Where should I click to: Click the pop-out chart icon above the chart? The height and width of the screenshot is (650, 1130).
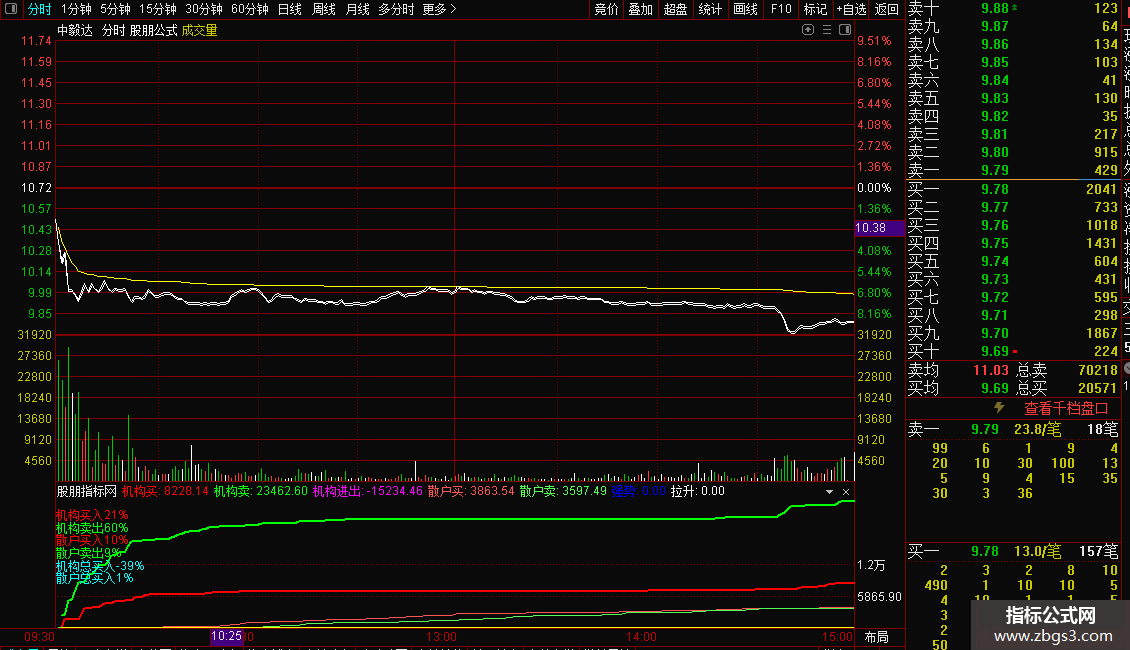(808, 30)
